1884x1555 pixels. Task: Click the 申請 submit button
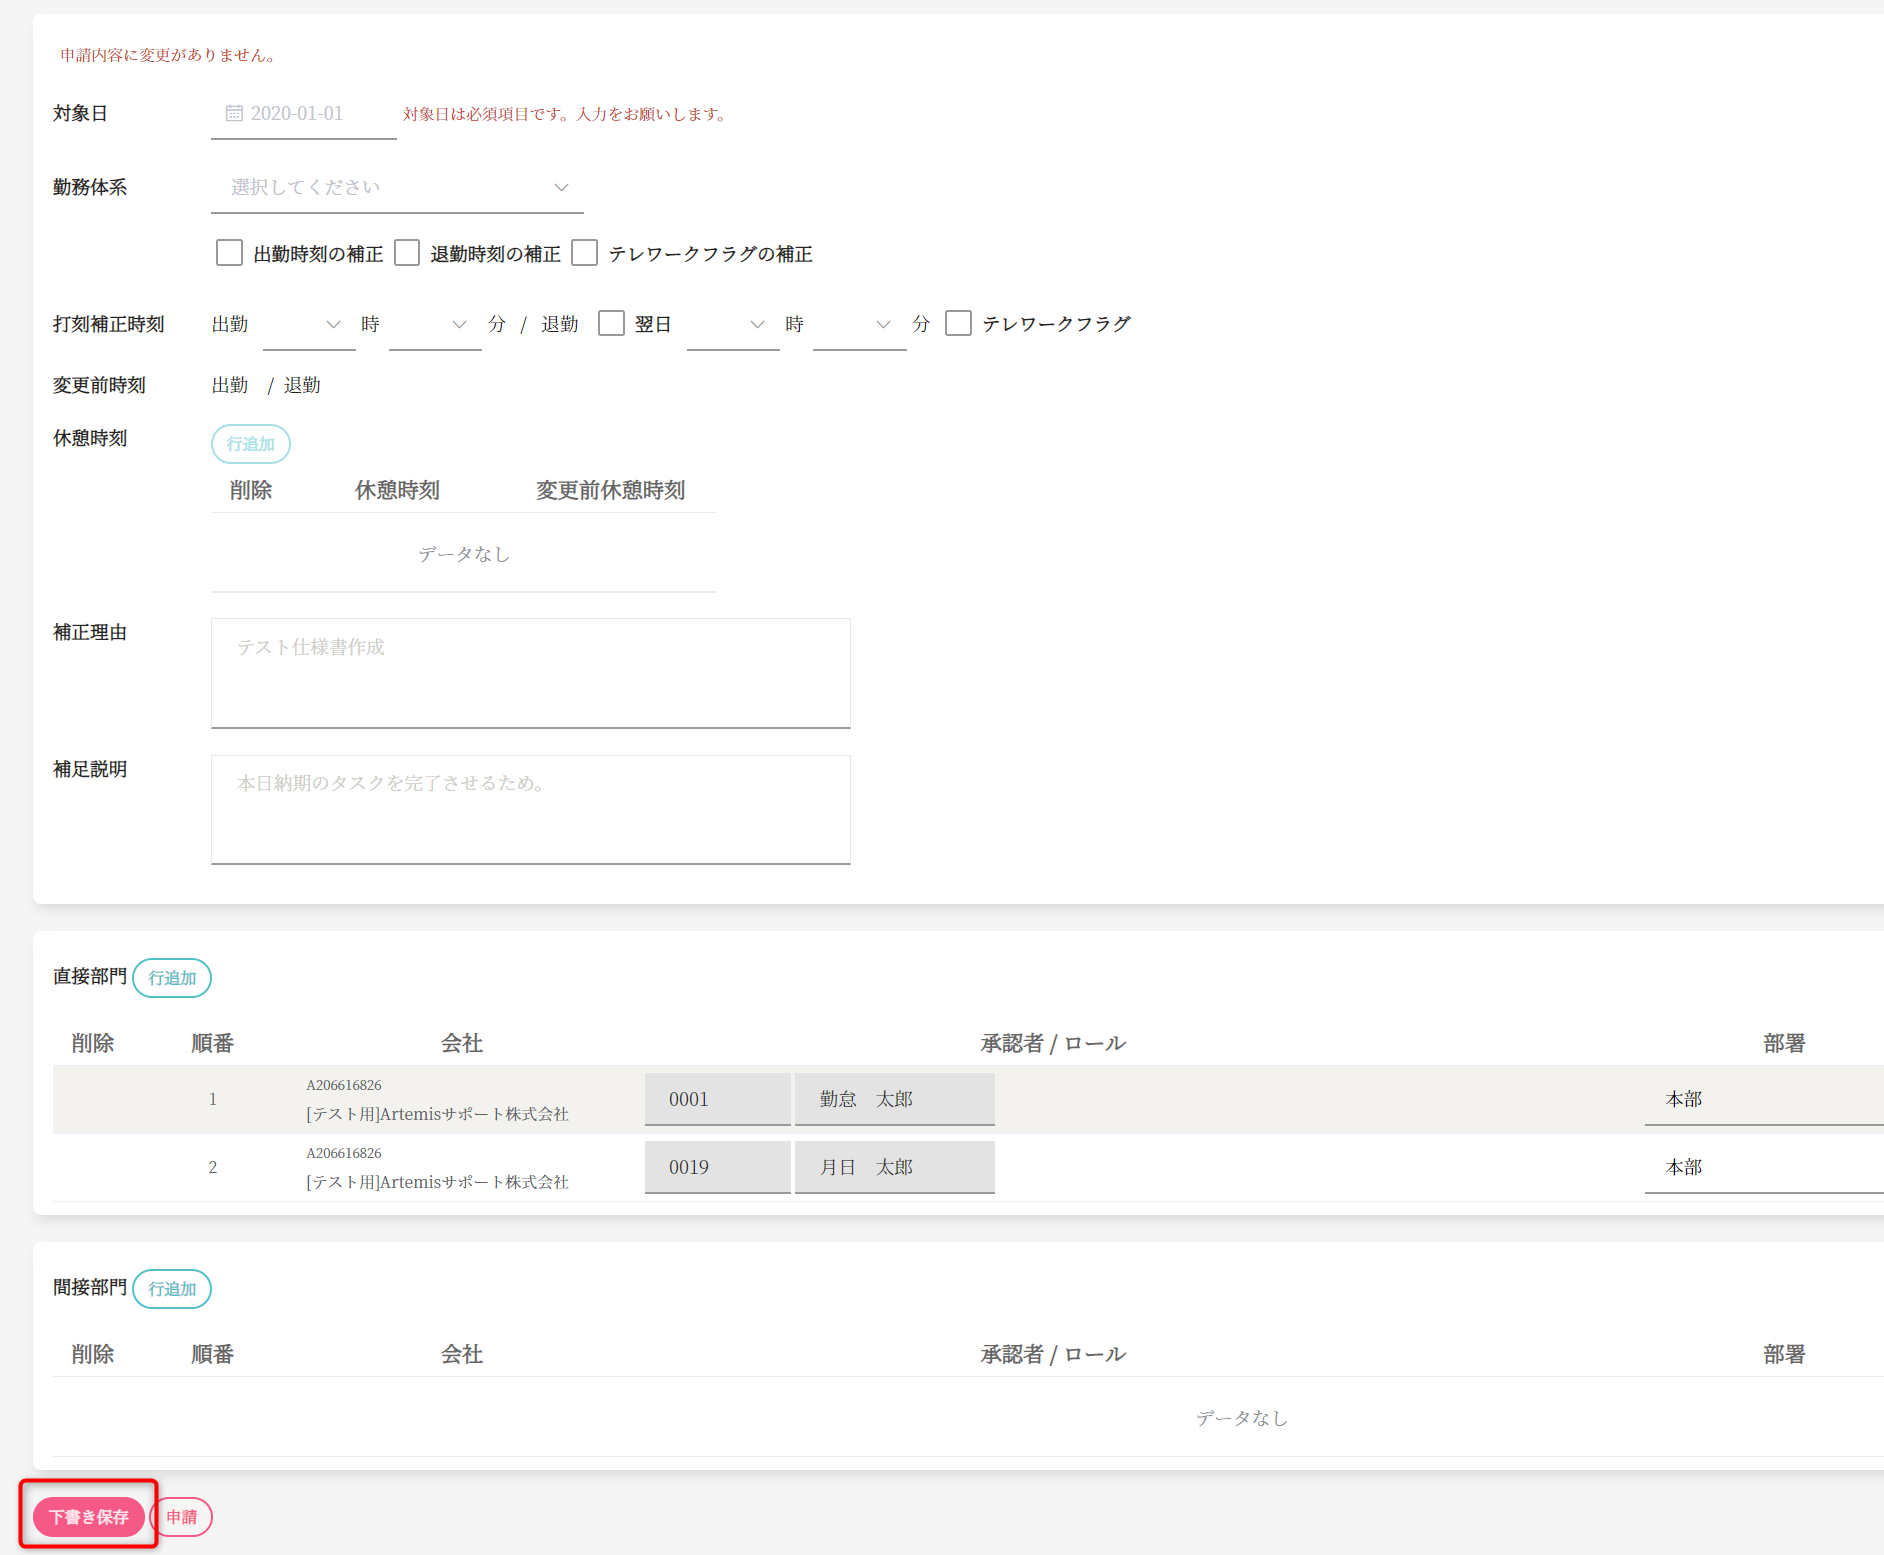click(x=182, y=1517)
